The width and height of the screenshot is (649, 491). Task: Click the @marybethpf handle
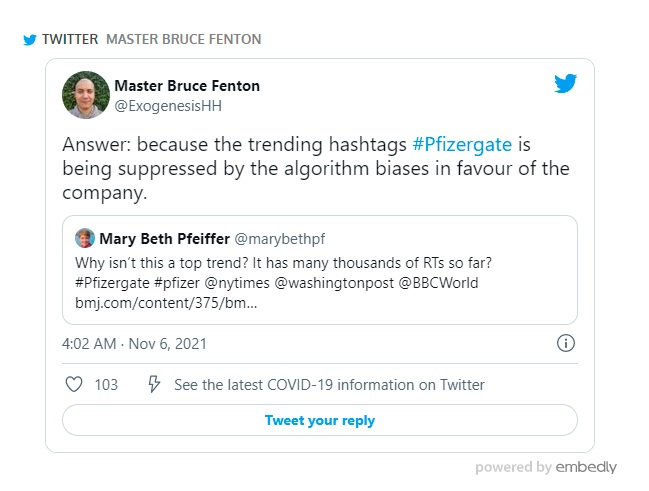[x=280, y=239]
